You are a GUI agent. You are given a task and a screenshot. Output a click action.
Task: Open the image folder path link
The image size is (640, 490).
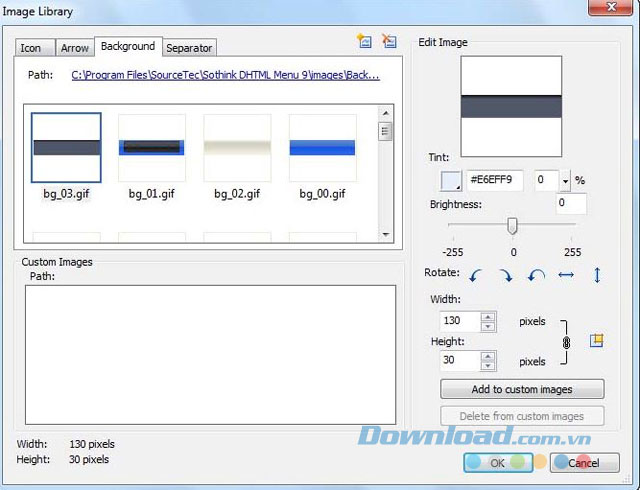[225, 74]
